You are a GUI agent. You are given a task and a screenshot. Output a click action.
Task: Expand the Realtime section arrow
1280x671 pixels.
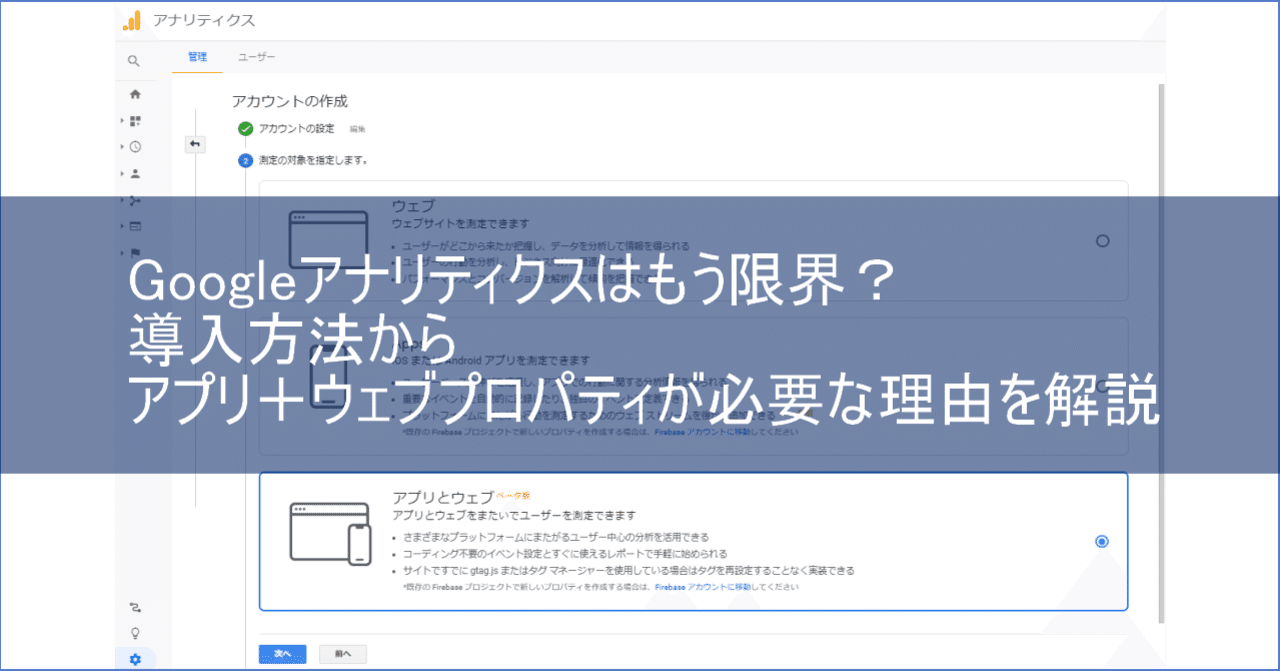(122, 147)
